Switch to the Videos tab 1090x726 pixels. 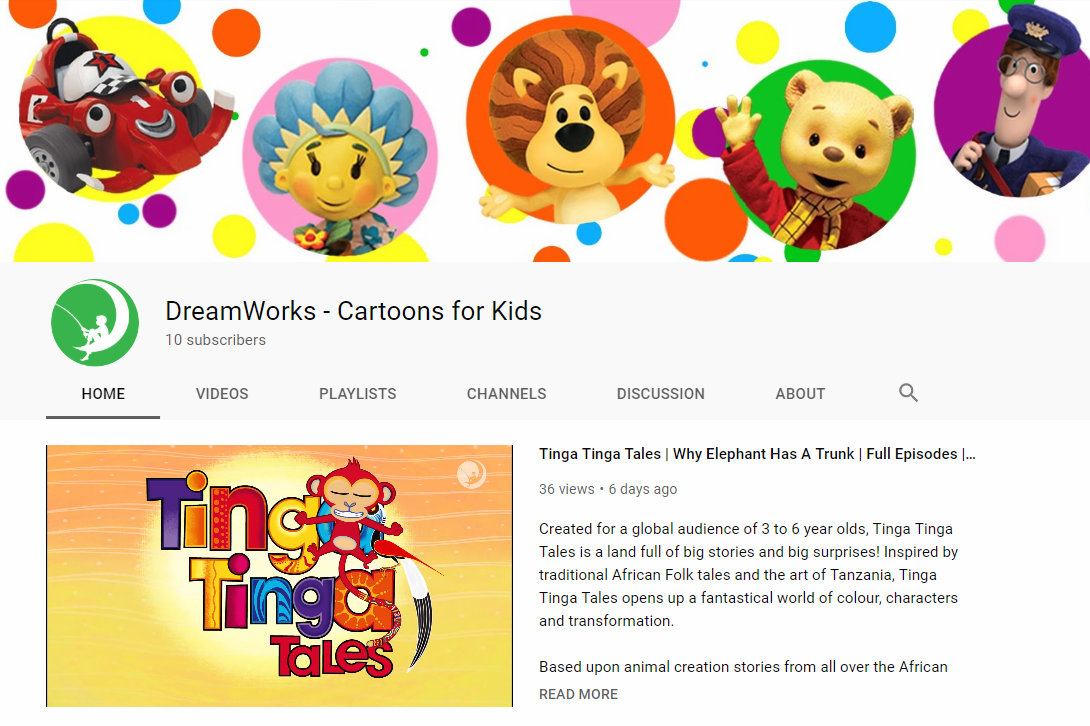coord(222,394)
